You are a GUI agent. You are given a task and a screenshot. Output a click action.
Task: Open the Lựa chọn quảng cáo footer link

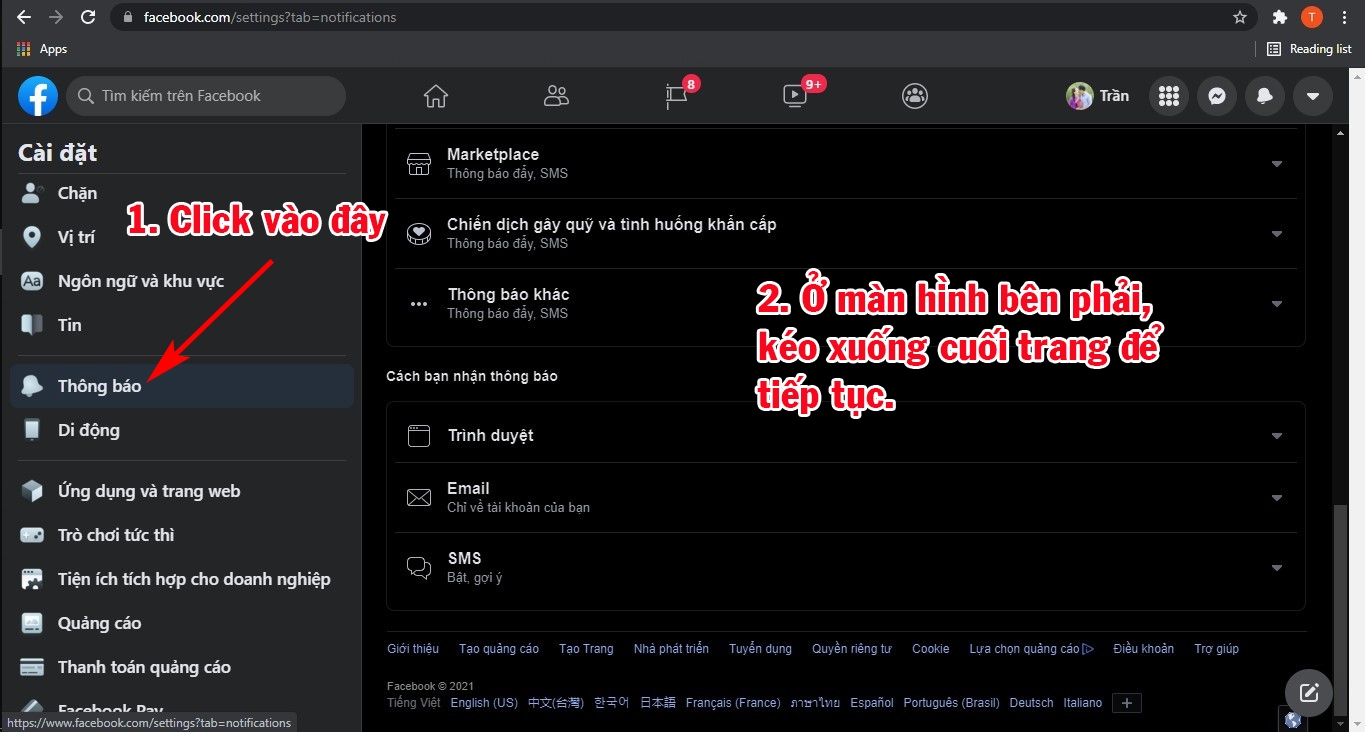click(1031, 649)
